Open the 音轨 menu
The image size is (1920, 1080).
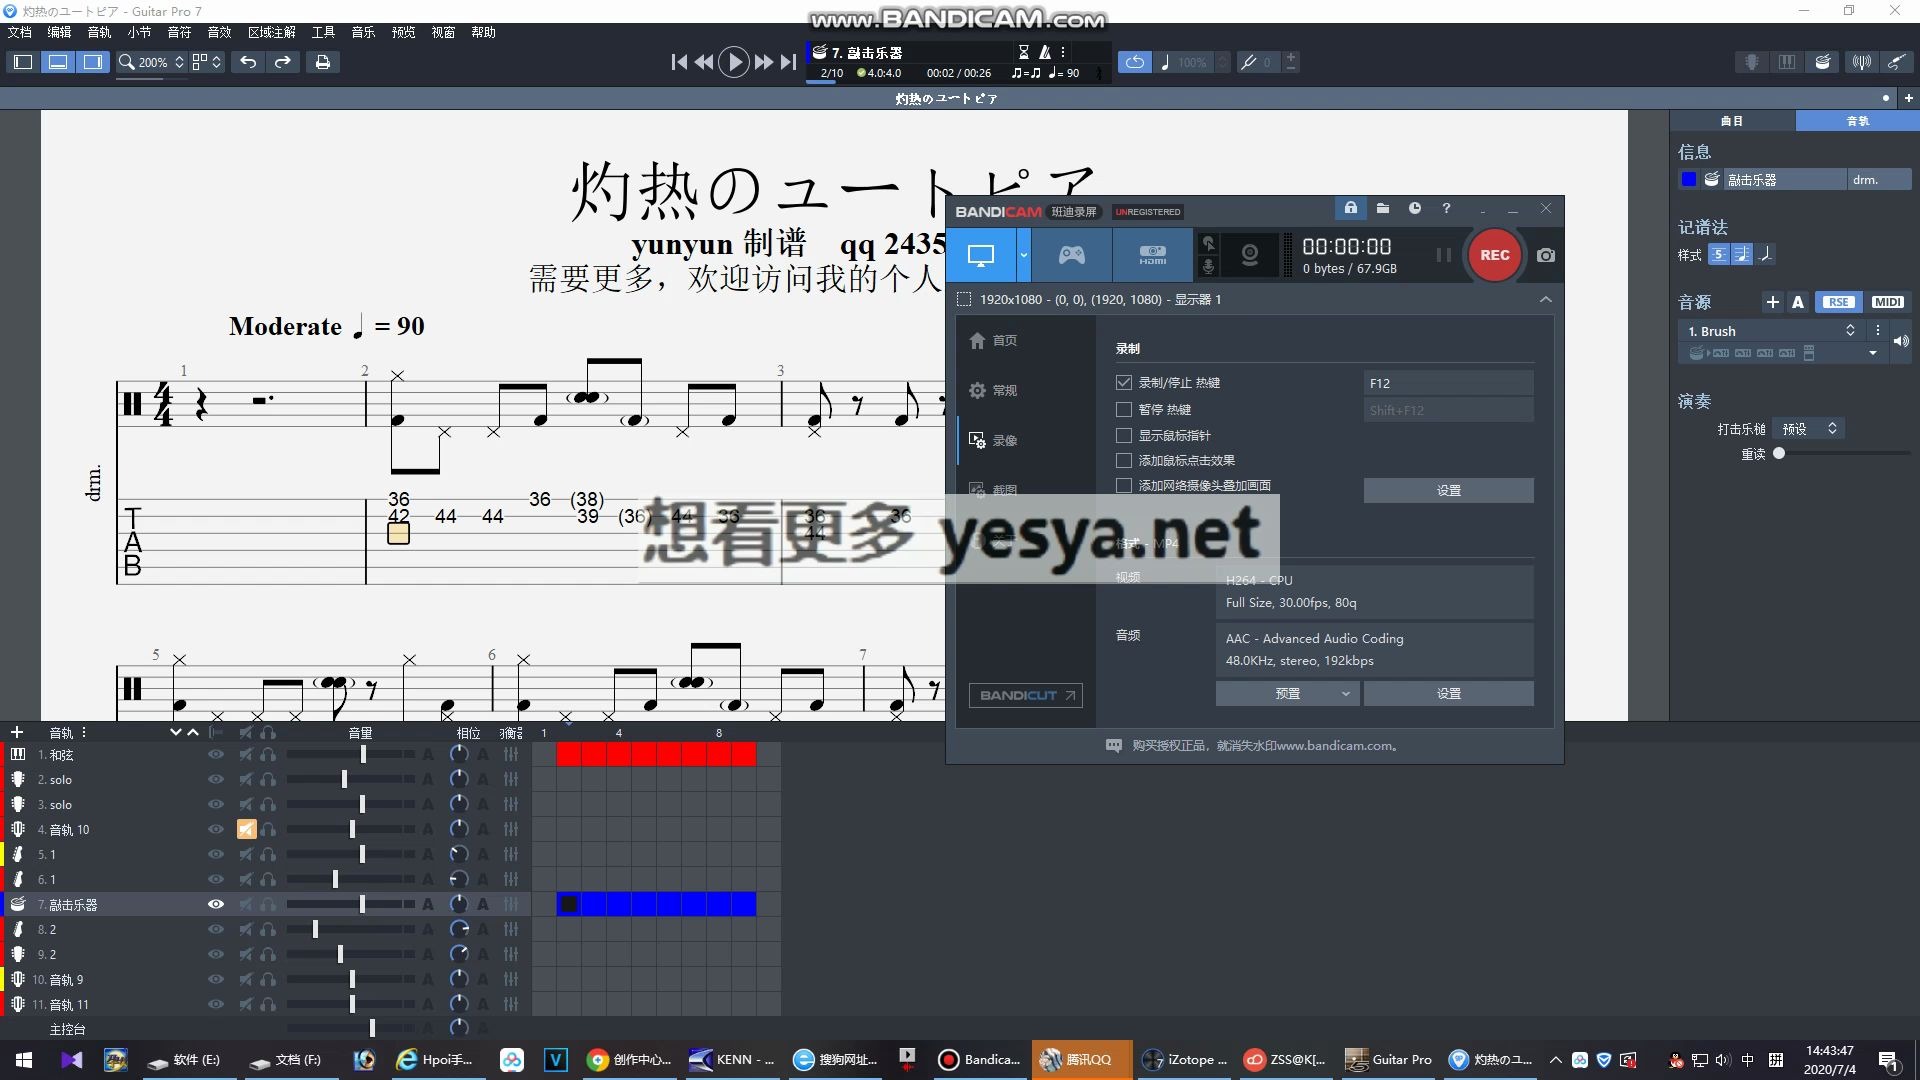coord(99,32)
